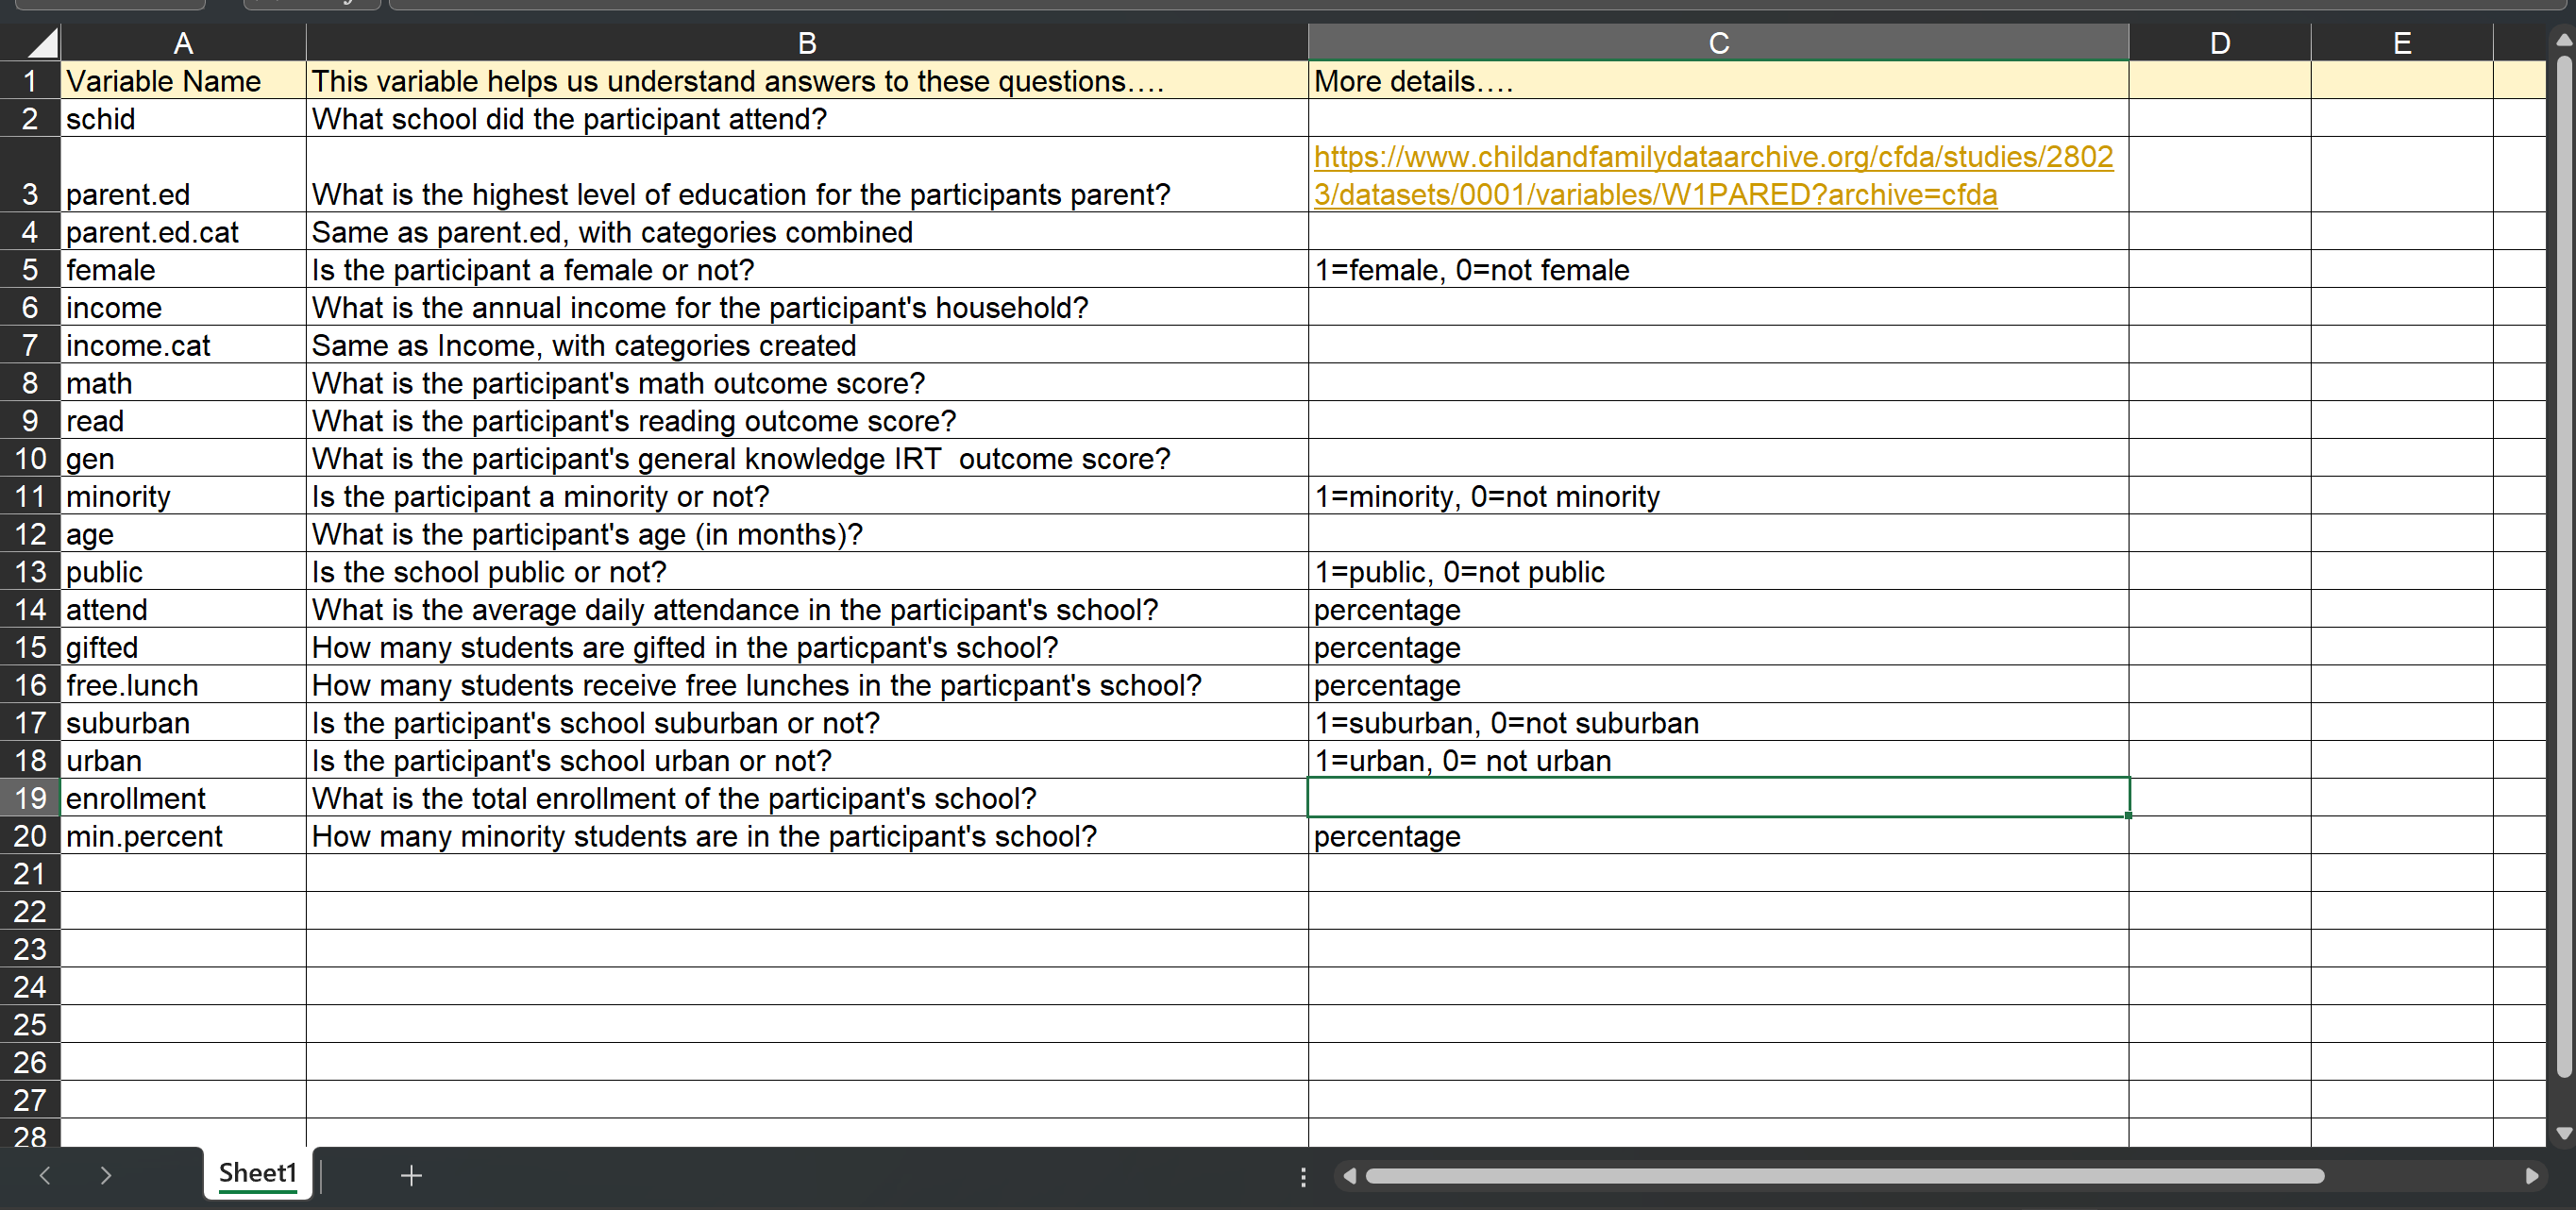Switch to the Sheet1 tab
The width and height of the screenshot is (2576, 1210).
tap(258, 1172)
